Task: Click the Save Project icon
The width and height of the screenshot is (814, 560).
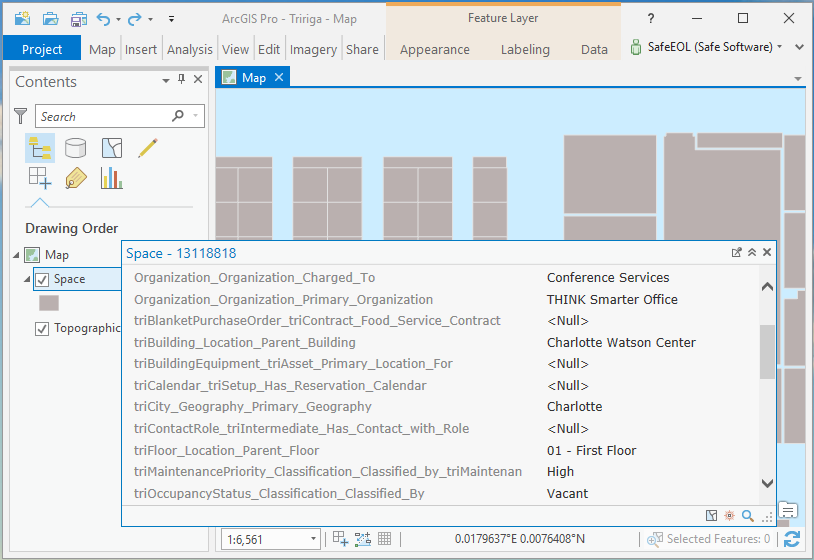Action: (x=79, y=19)
